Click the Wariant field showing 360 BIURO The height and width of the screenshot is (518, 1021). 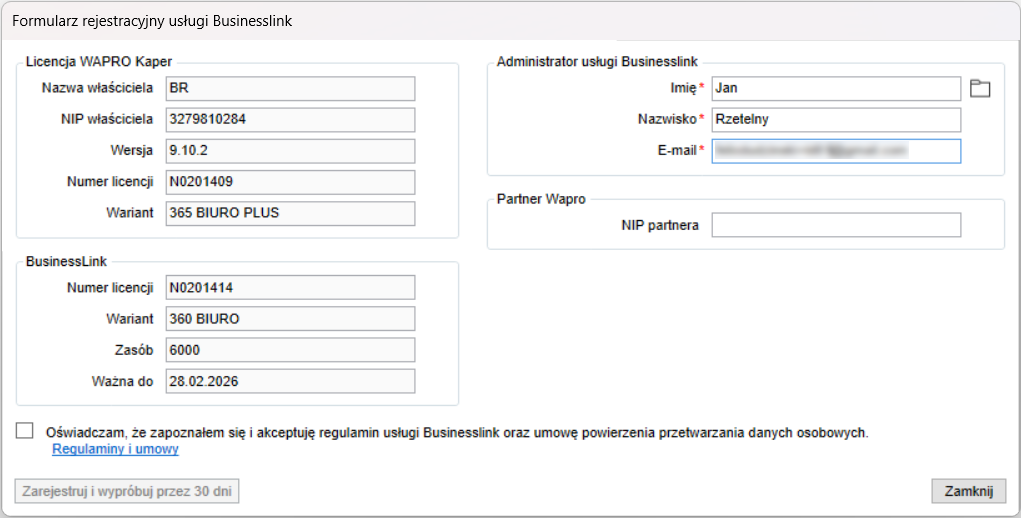[289, 319]
